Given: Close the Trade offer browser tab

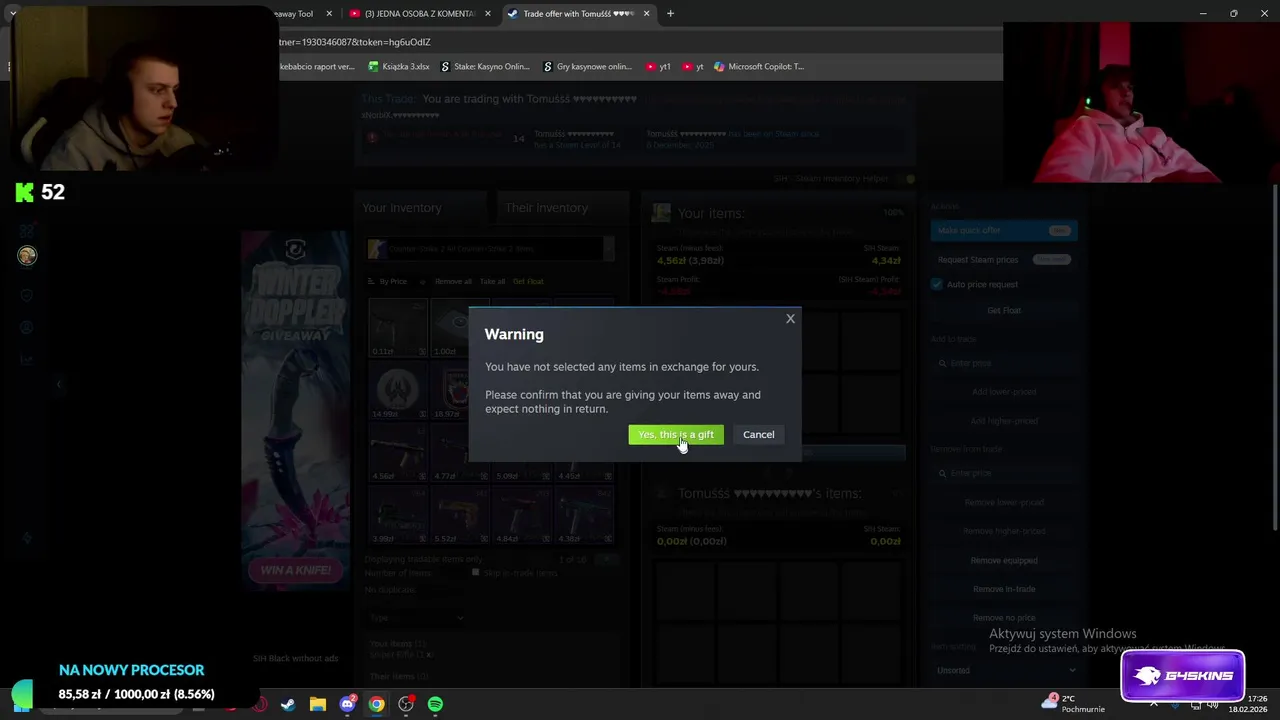Looking at the screenshot, I should coord(647,14).
